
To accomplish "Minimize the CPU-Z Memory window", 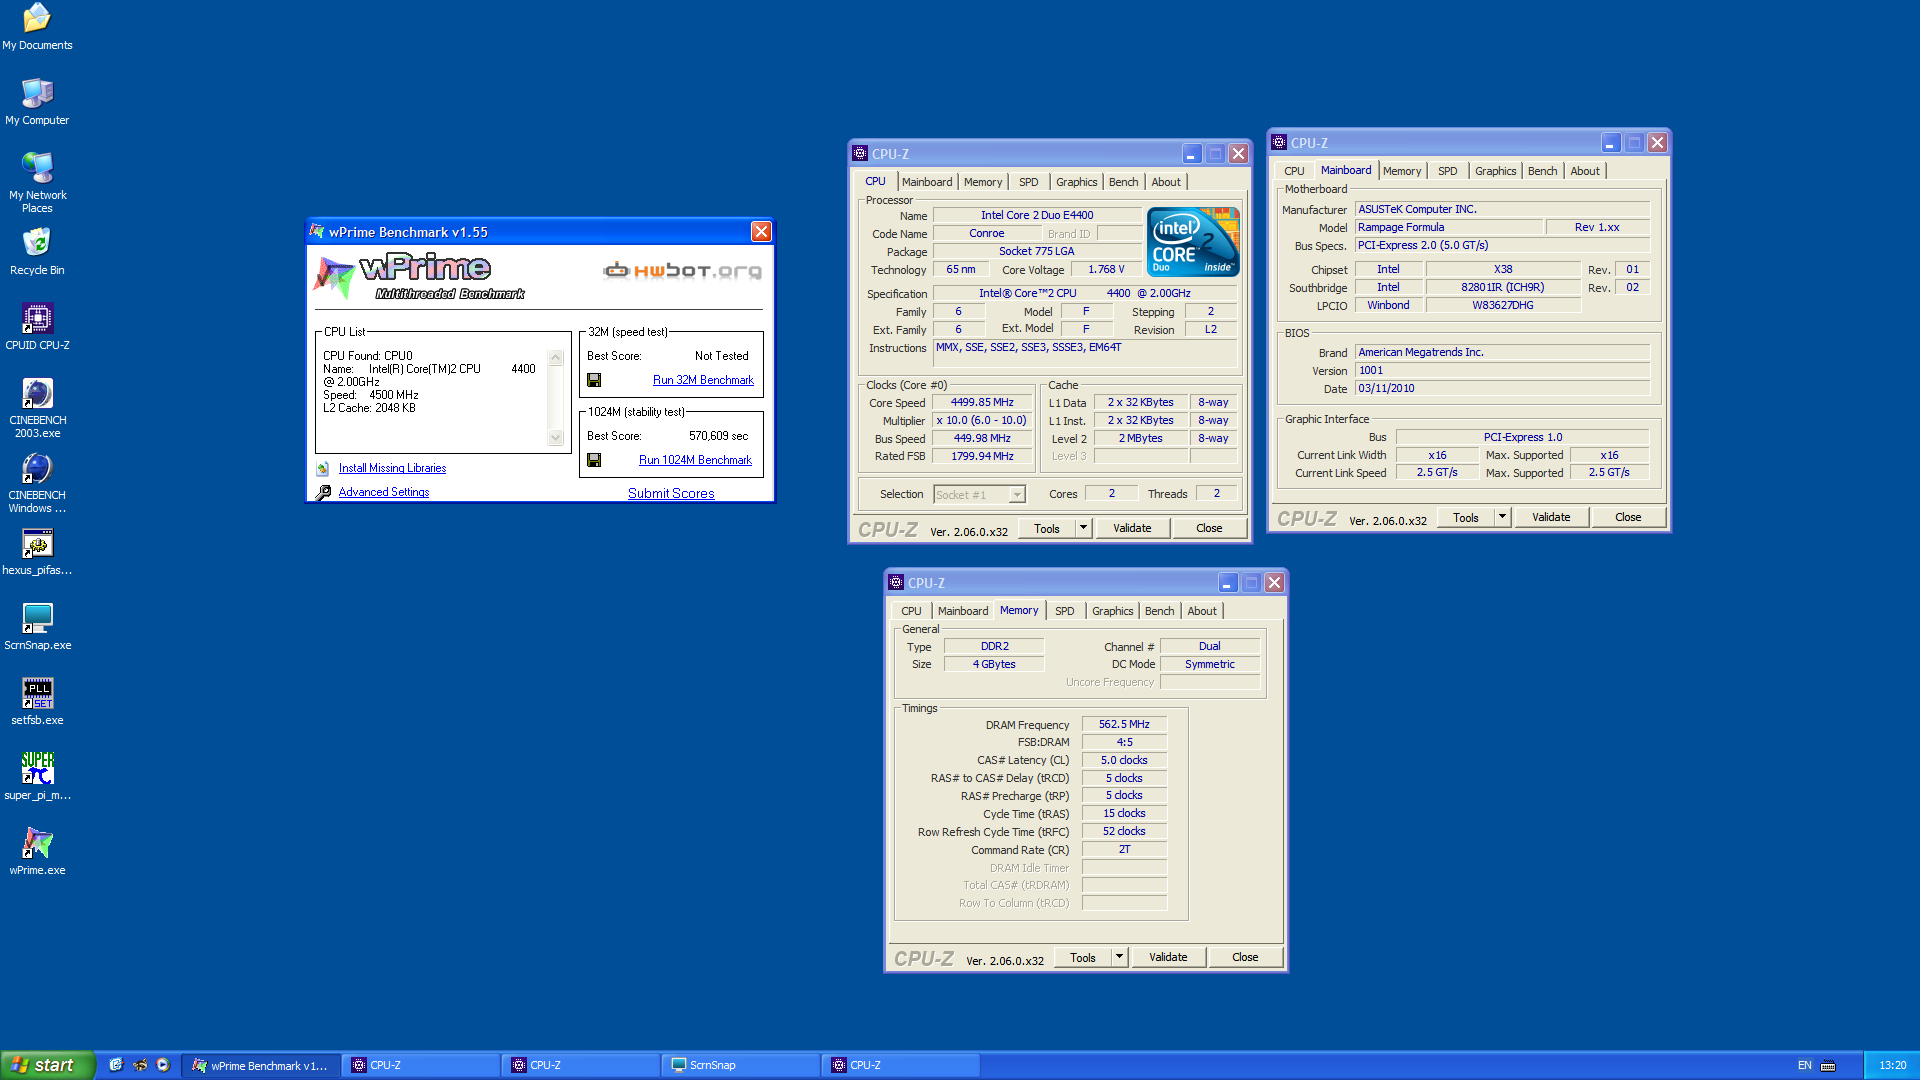I will (1227, 583).
